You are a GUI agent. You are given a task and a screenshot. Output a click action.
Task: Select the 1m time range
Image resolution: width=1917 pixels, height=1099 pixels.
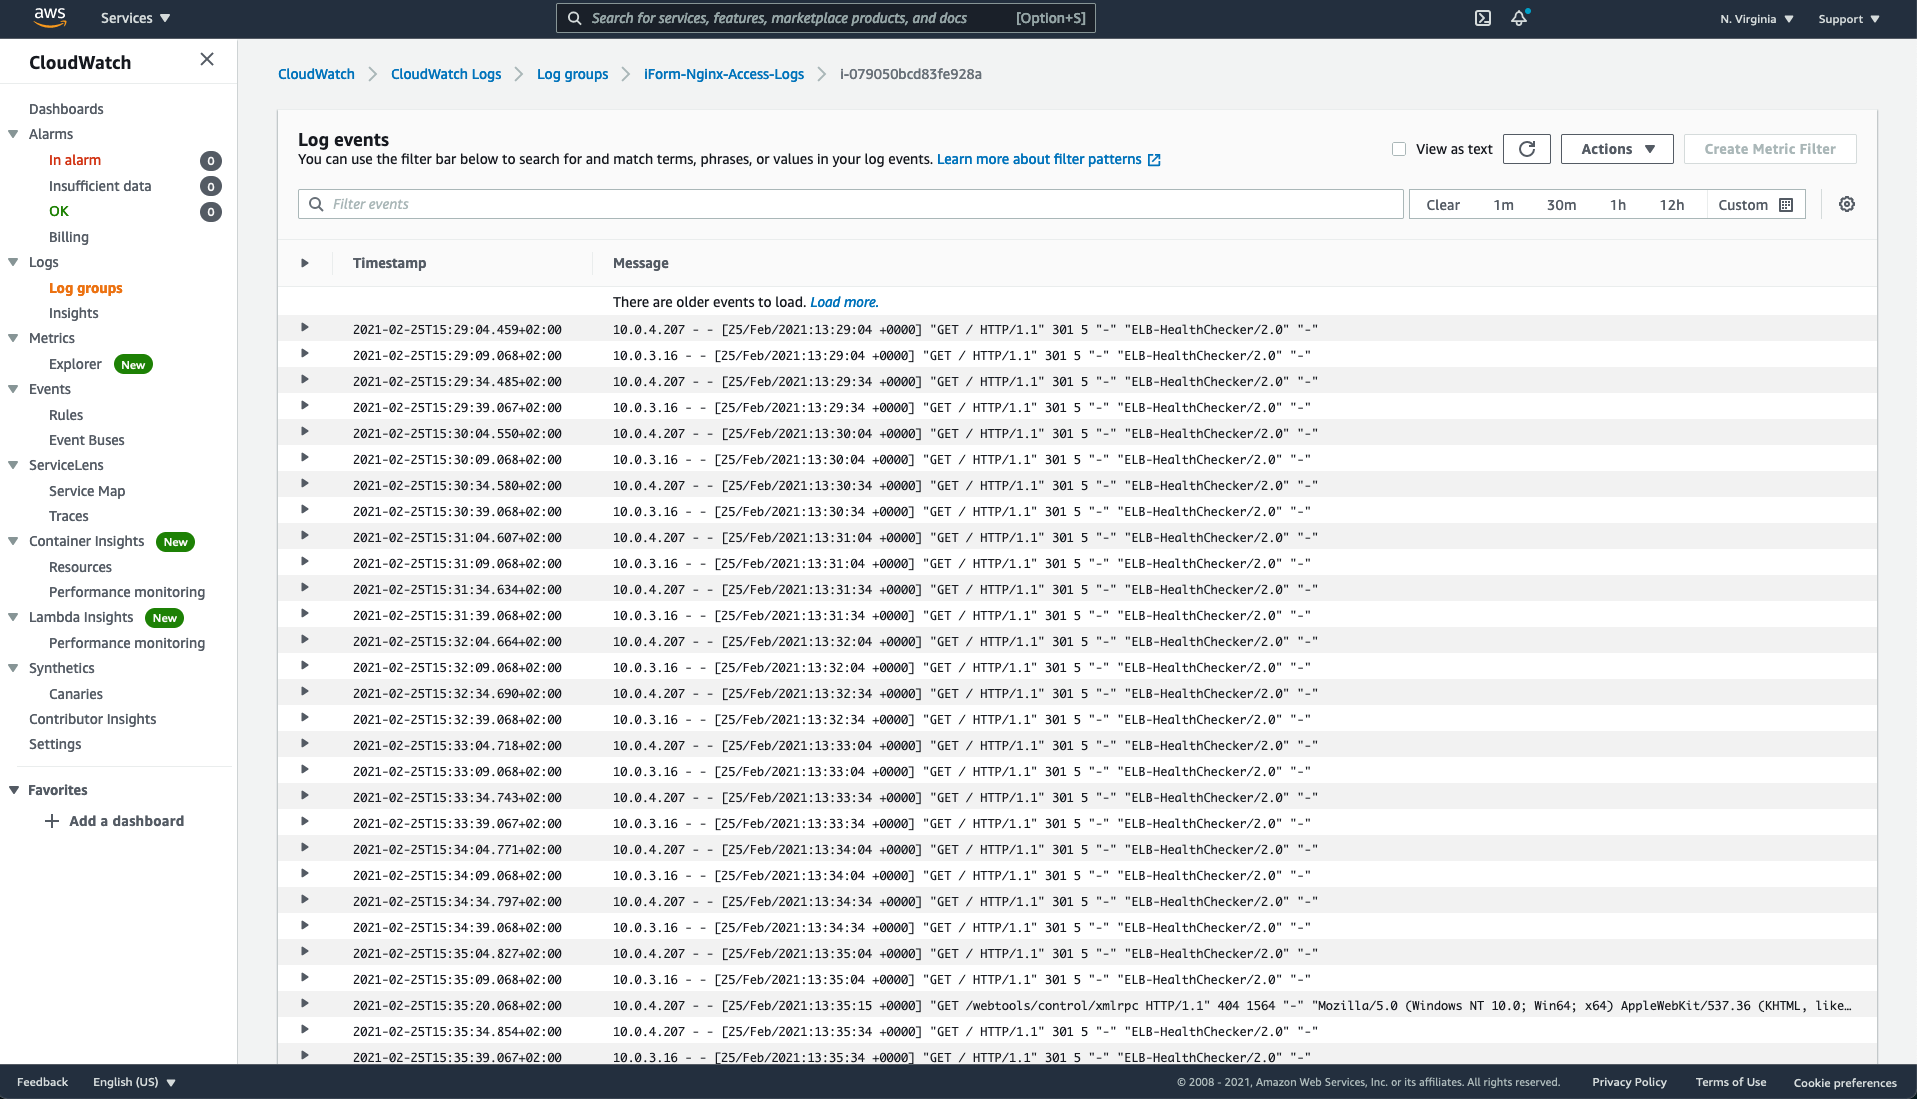click(x=1503, y=205)
